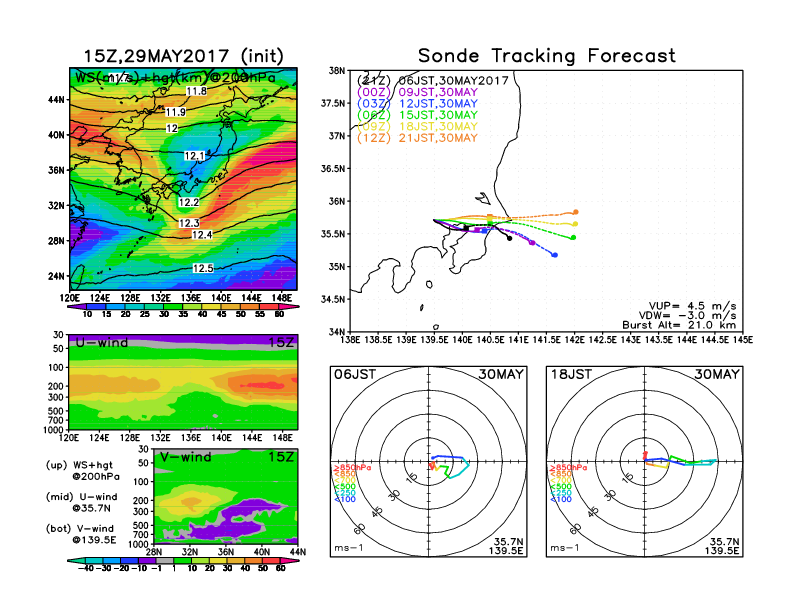Pick the gray -1 to 1 swatch on bottom colorbar
792x612 pixels.
coord(165,561)
